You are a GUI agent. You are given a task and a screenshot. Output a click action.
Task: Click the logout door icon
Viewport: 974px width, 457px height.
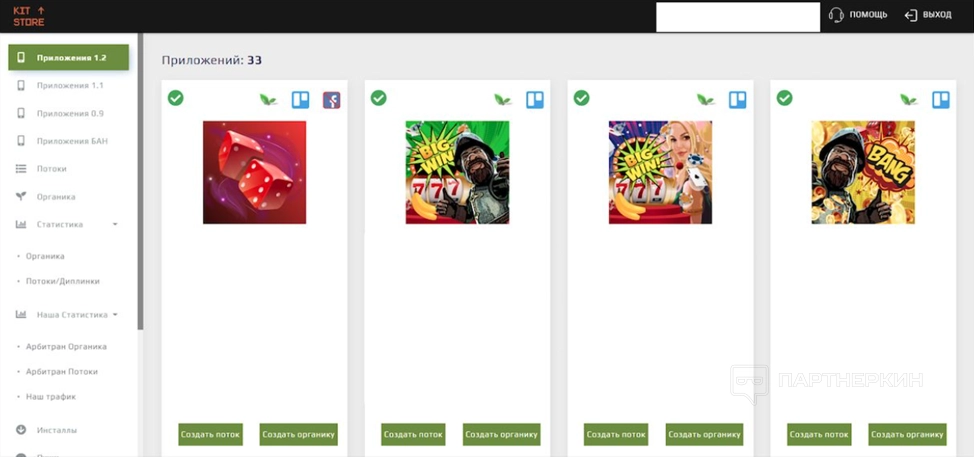[911, 15]
